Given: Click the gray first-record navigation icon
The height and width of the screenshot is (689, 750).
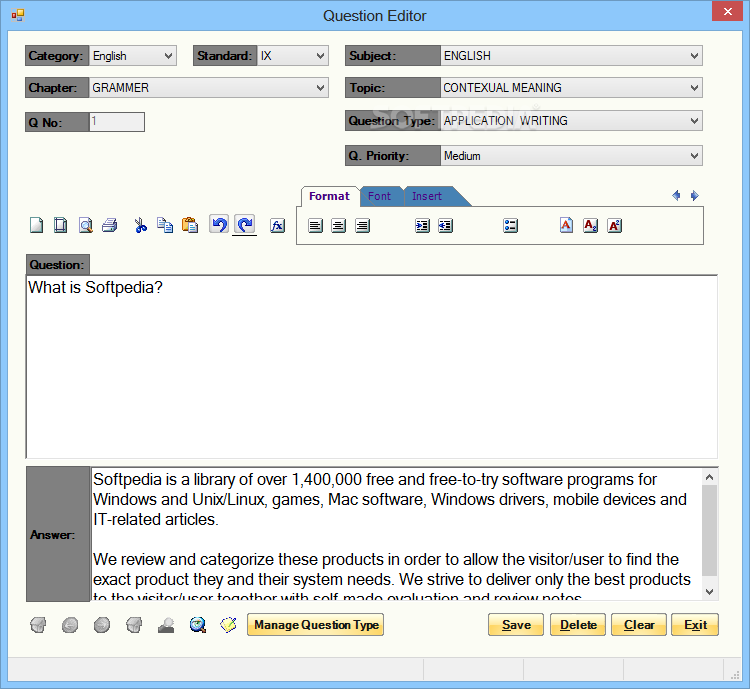Looking at the screenshot, I should click(x=38, y=624).
